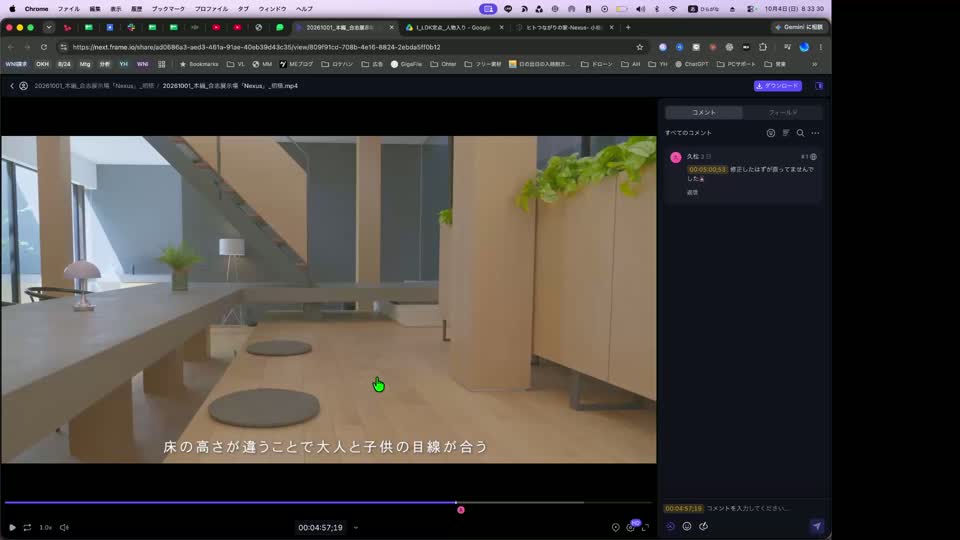The height and width of the screenshot is (540, 960).
Task: Open the 1.0x playback speed menu
Action: (x=46, y=527)
